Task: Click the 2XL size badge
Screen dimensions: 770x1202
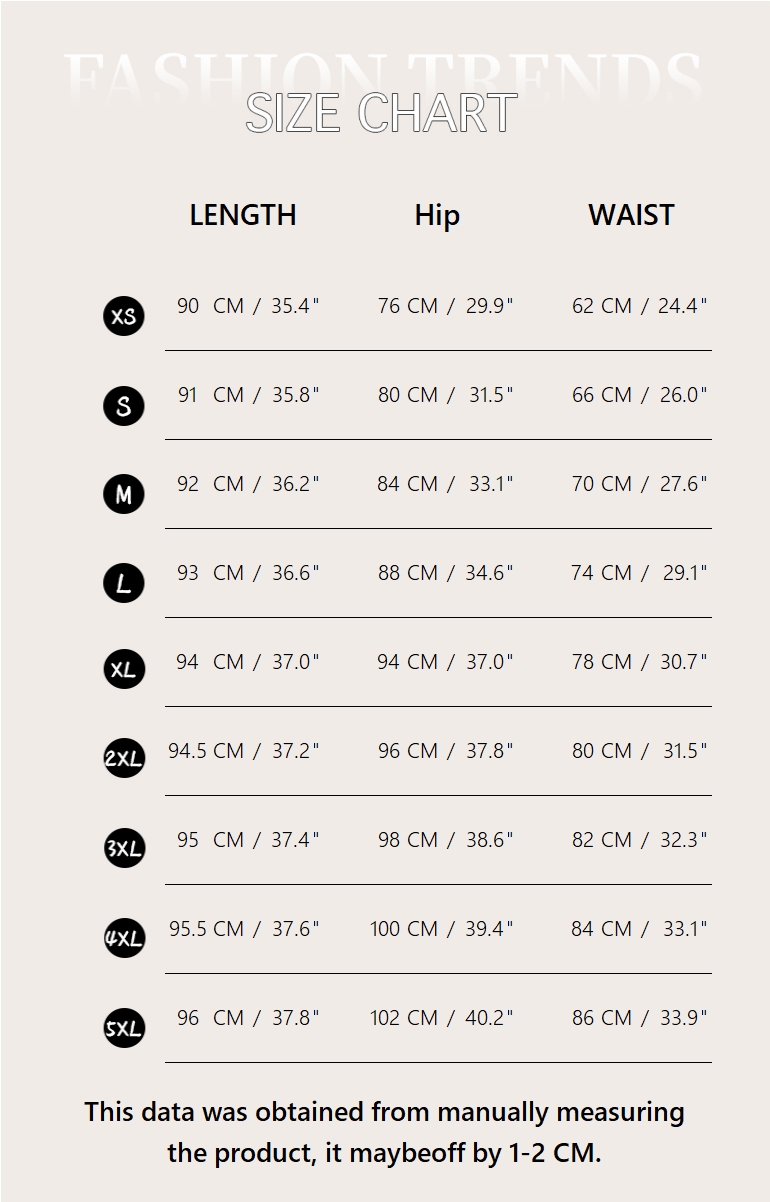Action: [124, 759]
